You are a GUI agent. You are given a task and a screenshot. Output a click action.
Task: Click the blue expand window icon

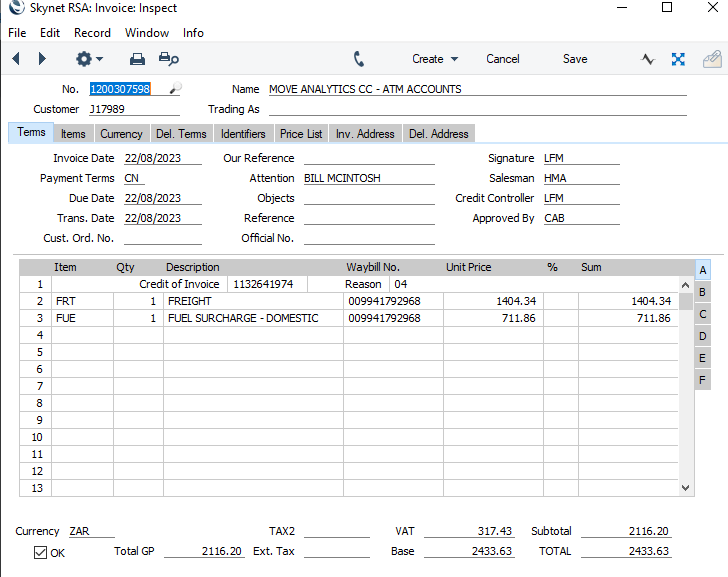point(678,59)
